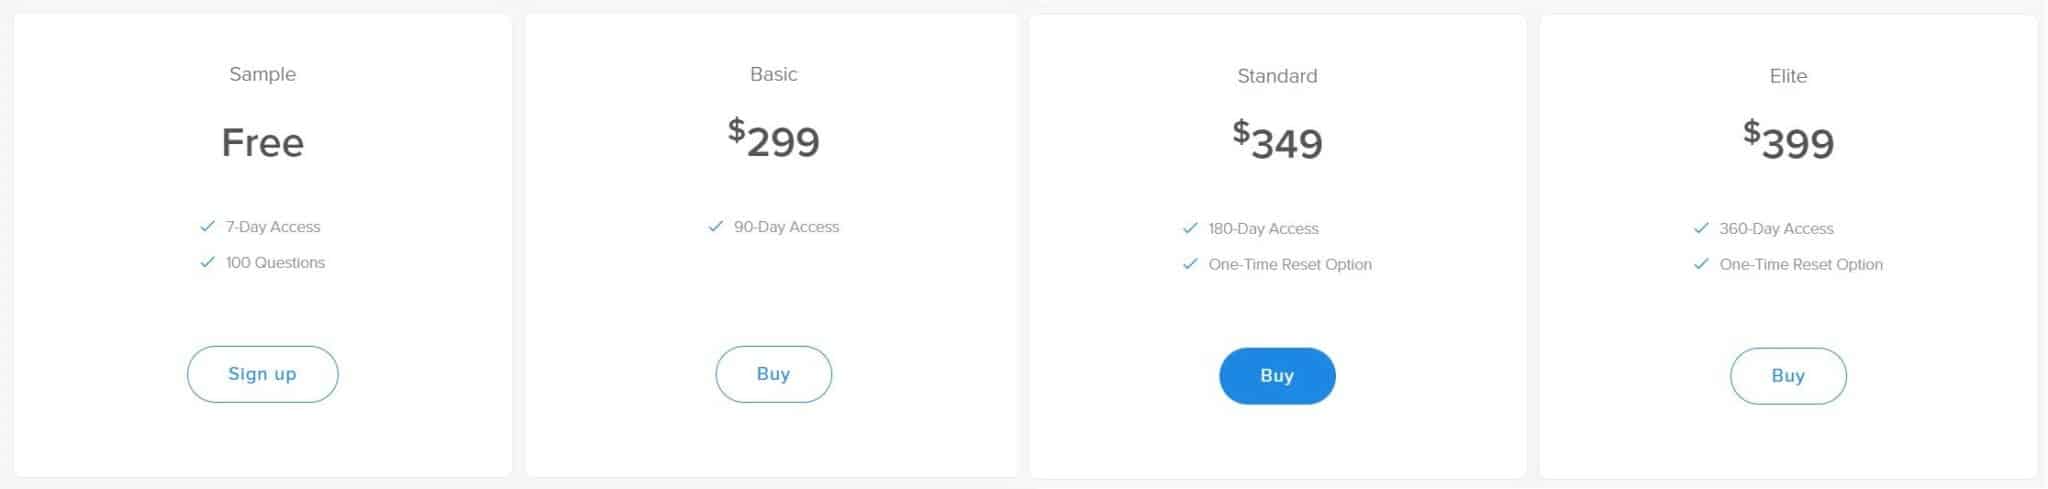Select the Sample plan title
Viewport: 2048px width, 489px height.
pyautogui.click(x=262, y=74)
